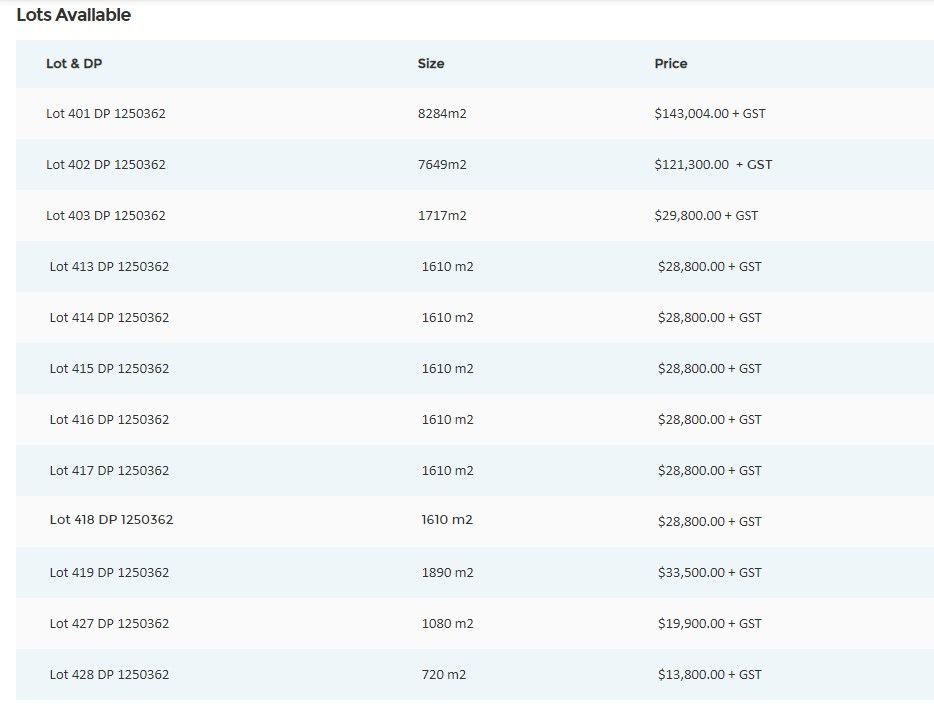Select the Lot 416 DP 1250362 entry

(109, 420)
